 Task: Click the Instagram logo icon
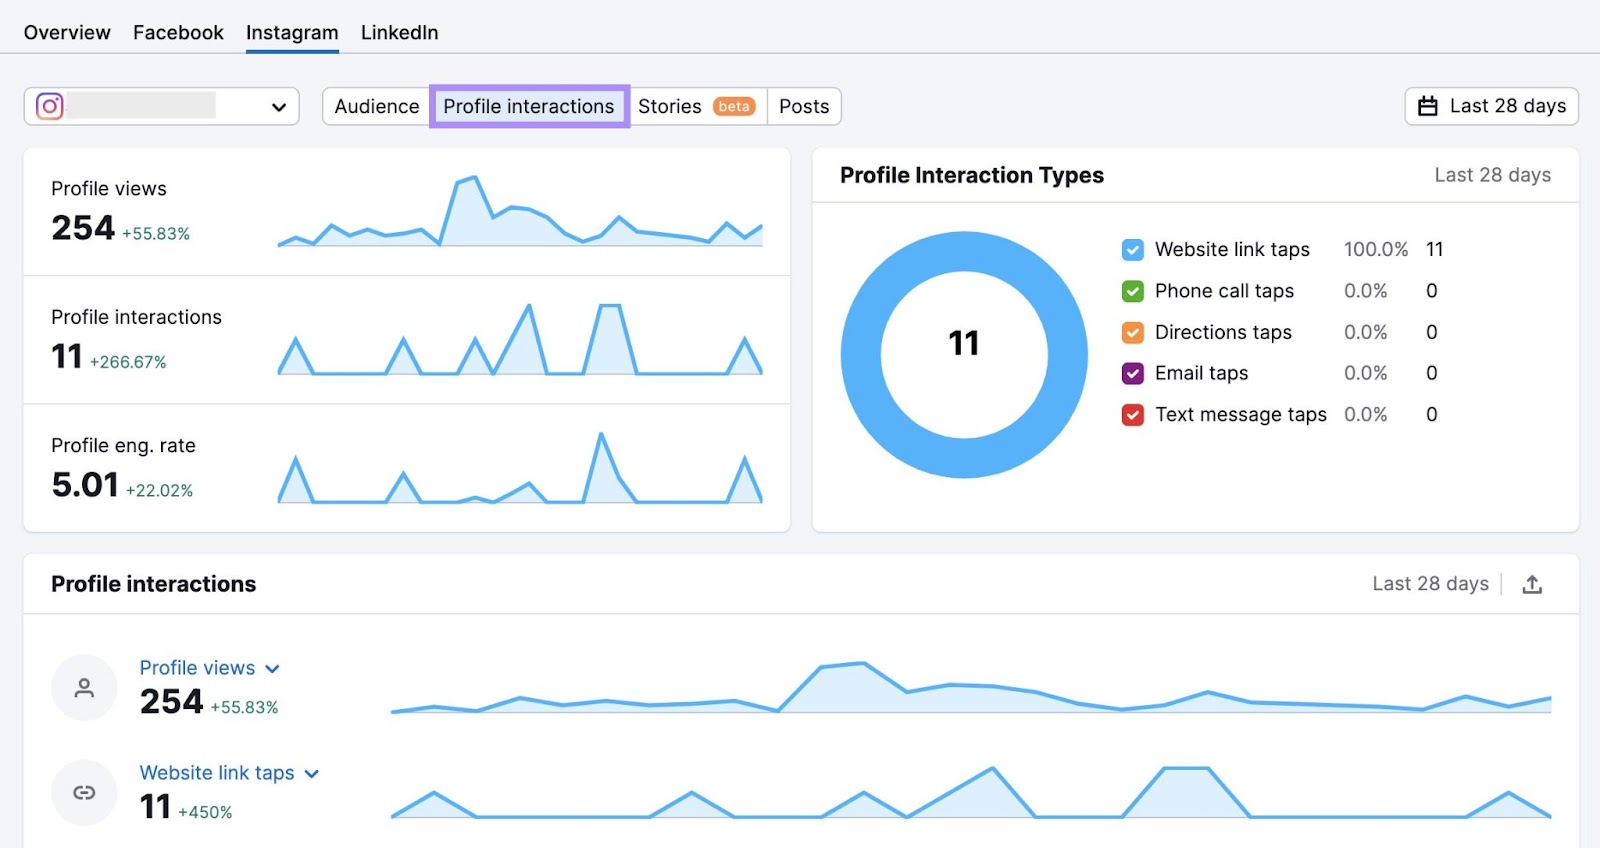[x=50, y=106]
